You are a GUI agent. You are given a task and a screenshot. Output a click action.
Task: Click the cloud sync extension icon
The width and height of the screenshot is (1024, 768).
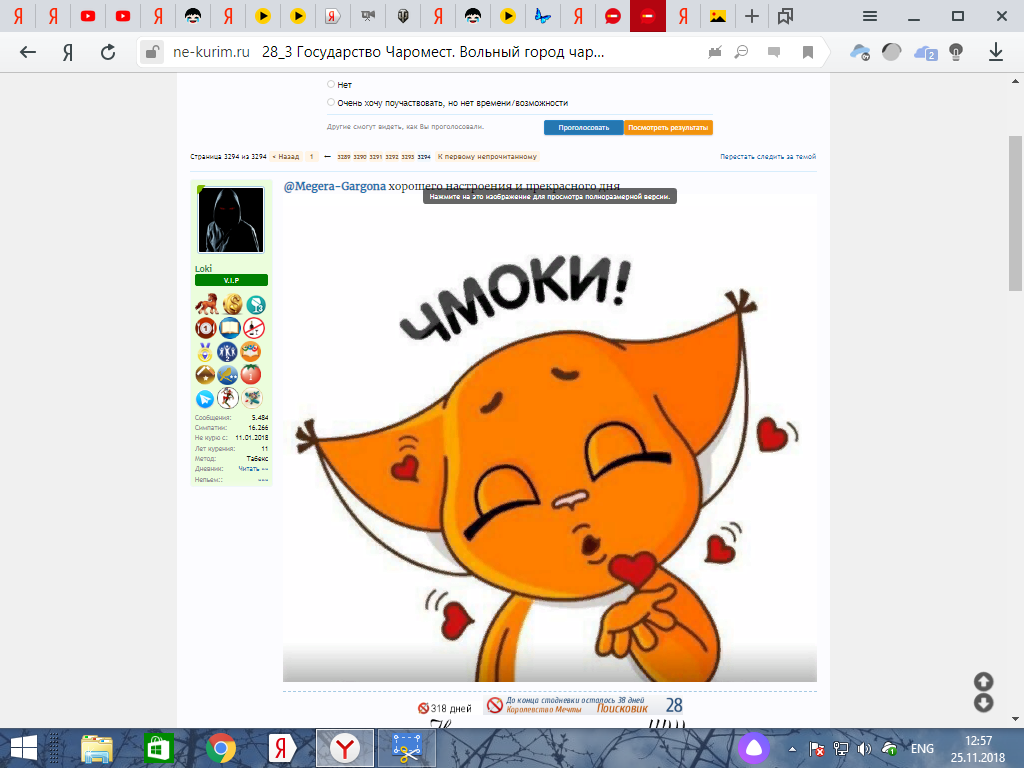(x=859, y=52)
